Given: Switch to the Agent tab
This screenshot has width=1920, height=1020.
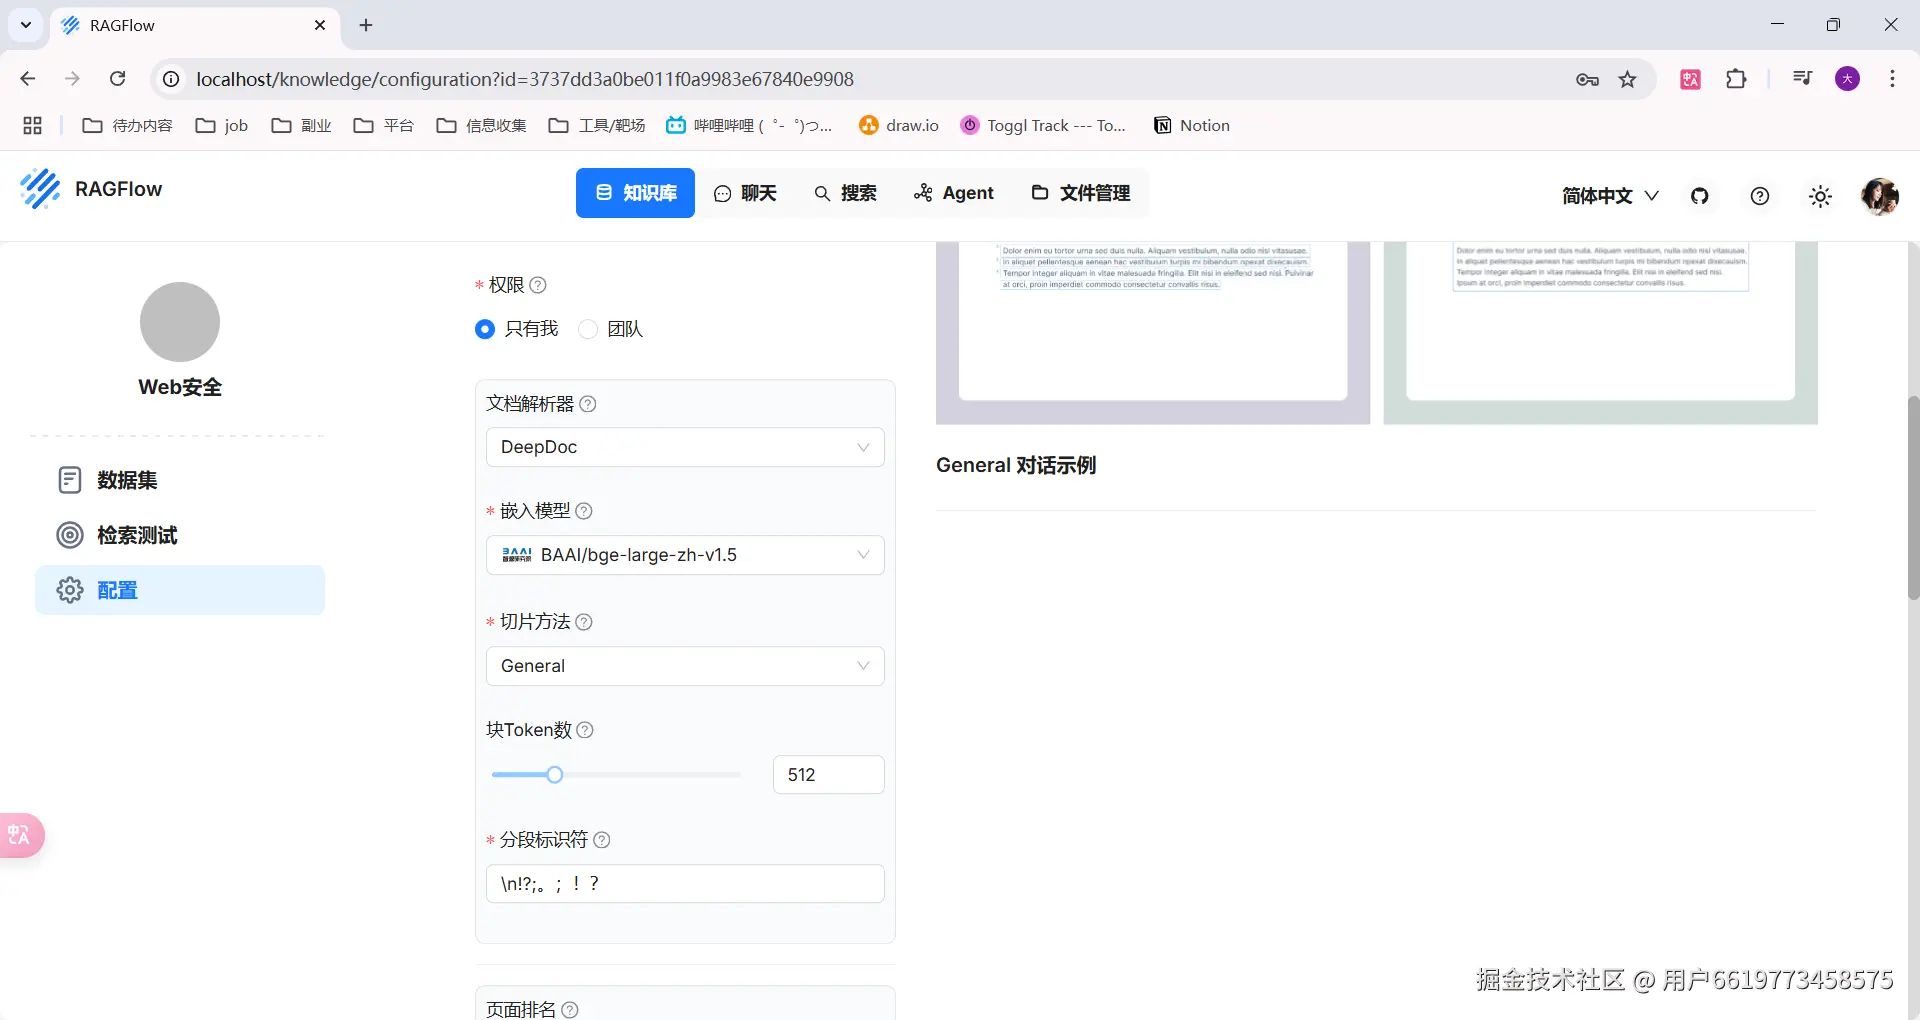Looking at the screenshot, I should (954, 193).
